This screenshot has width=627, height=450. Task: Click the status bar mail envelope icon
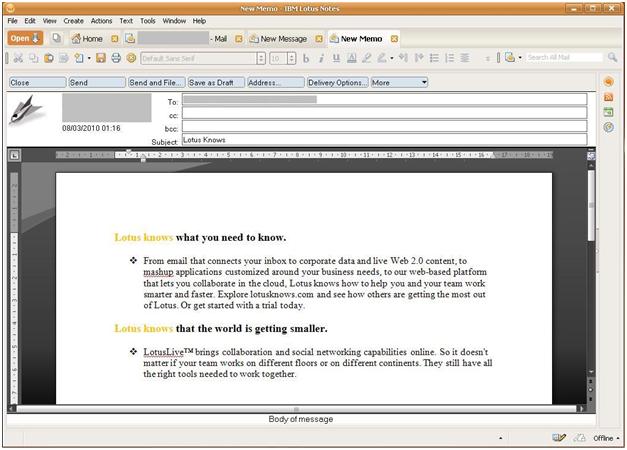[579, 438]
